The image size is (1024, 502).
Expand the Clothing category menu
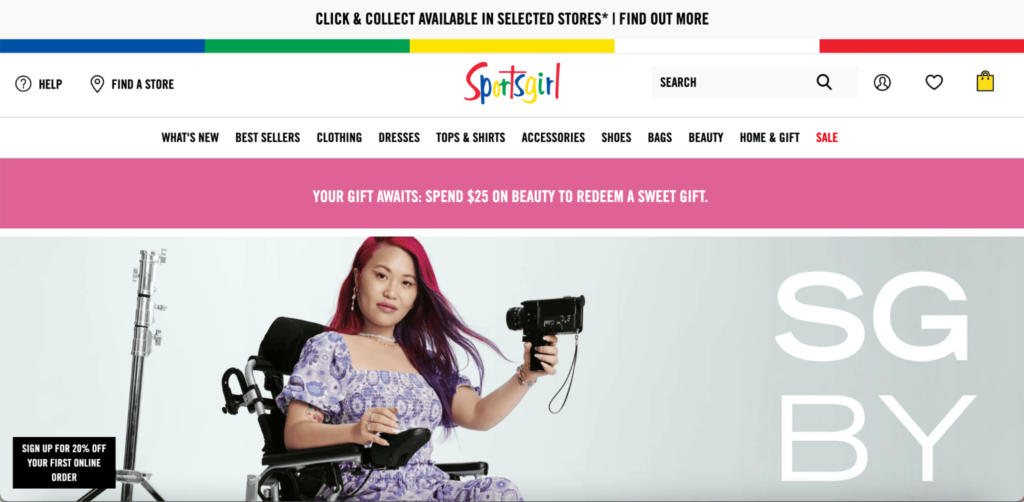pos(339,138)
